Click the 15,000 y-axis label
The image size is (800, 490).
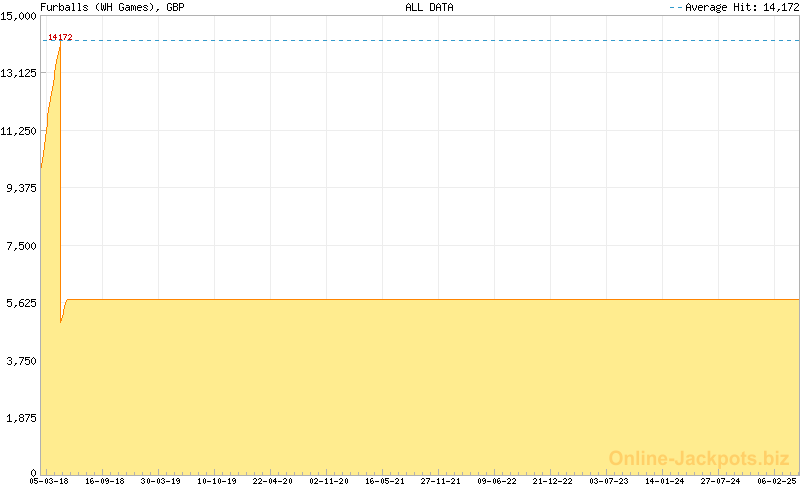pyautogui.click(x=19, y=16)
